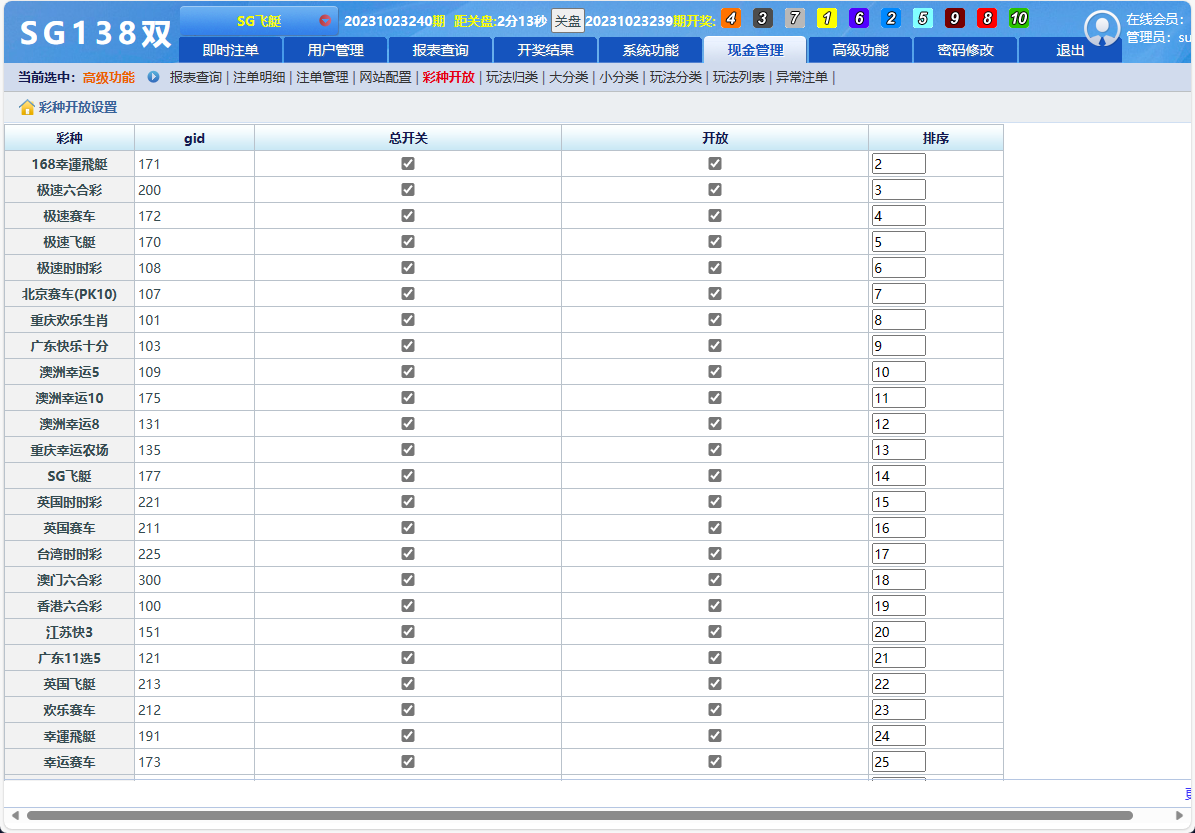Select the 现金管理 tab
1195x833 pixels.
(x=755, y=50)
